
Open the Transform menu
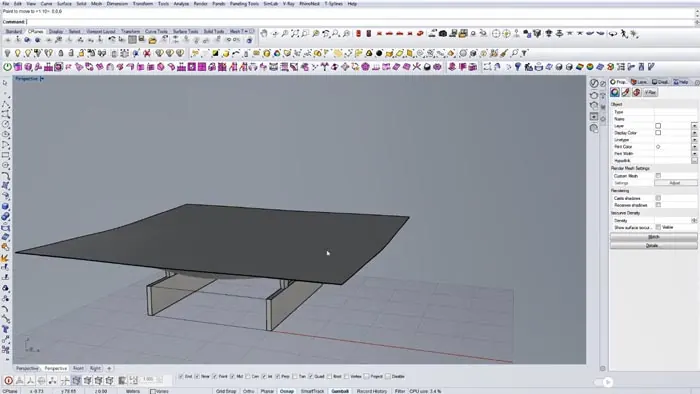143,4
